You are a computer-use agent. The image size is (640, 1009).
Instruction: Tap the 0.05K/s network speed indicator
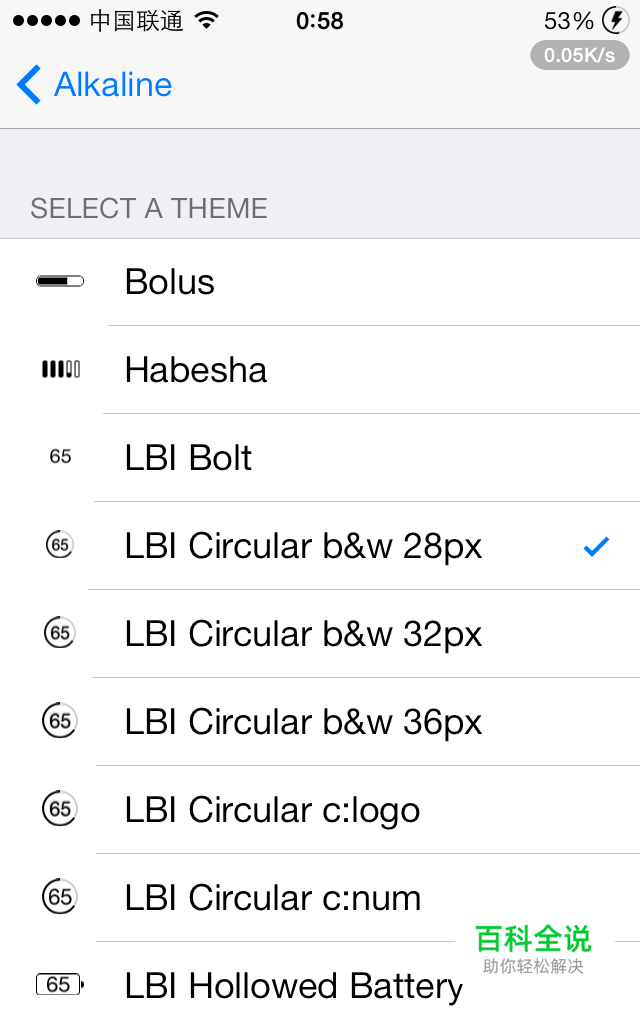click(579, 55)
